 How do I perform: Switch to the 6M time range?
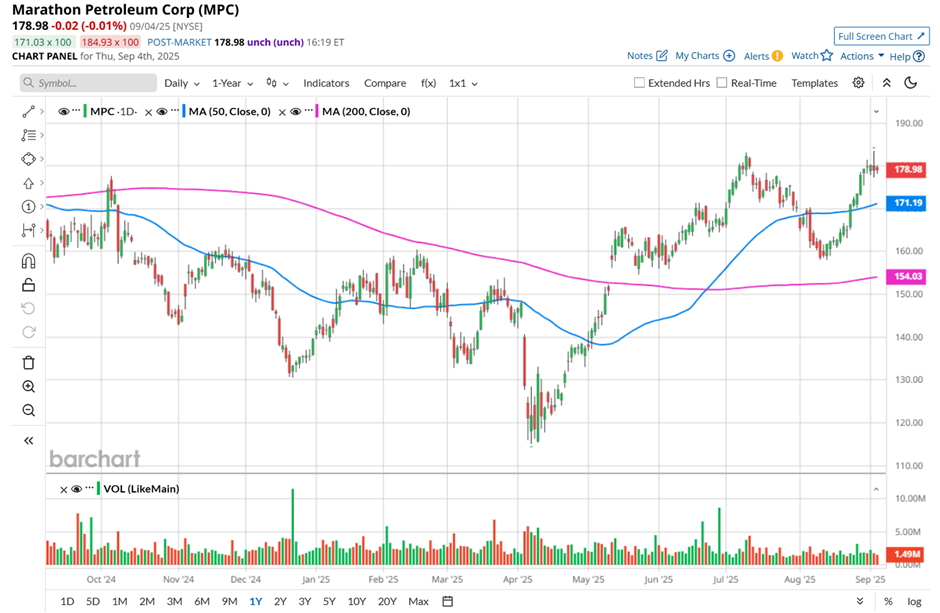202,601
